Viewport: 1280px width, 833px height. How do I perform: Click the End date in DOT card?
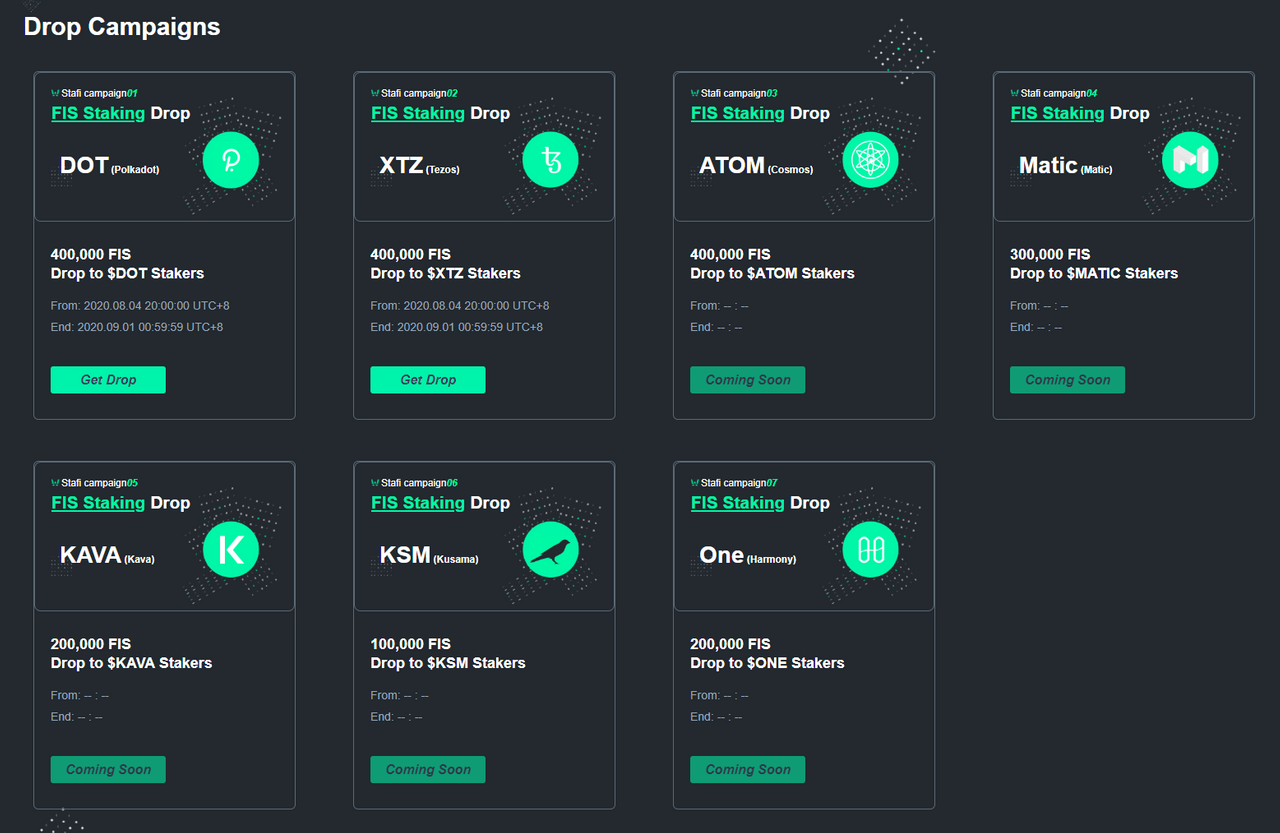(x=137, y=327)
